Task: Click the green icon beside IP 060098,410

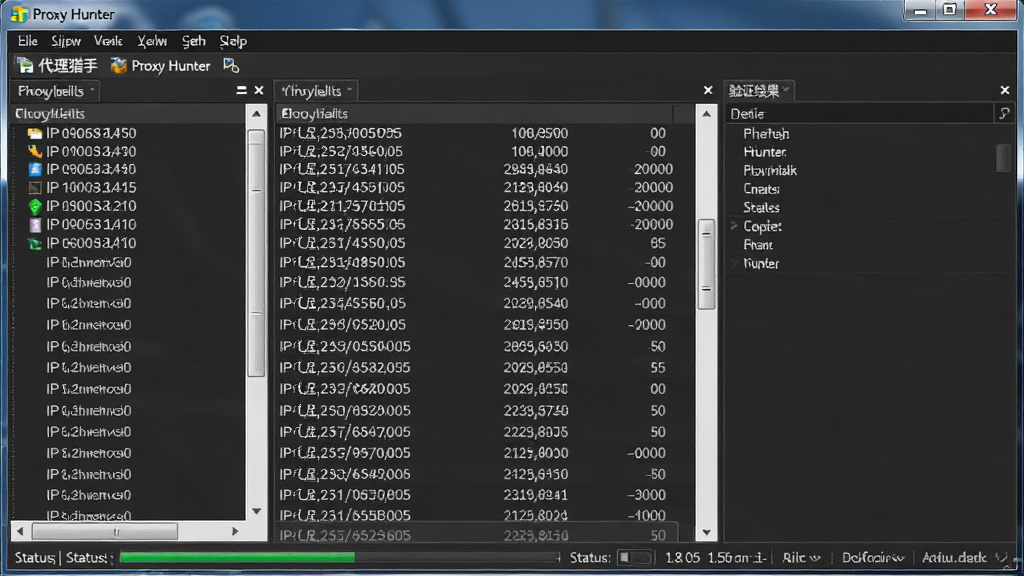Action: [35, 244]
